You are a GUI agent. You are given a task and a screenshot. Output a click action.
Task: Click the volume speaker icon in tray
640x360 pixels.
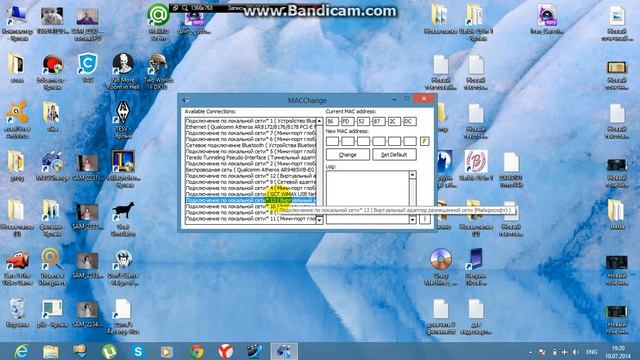click(576, 351)
